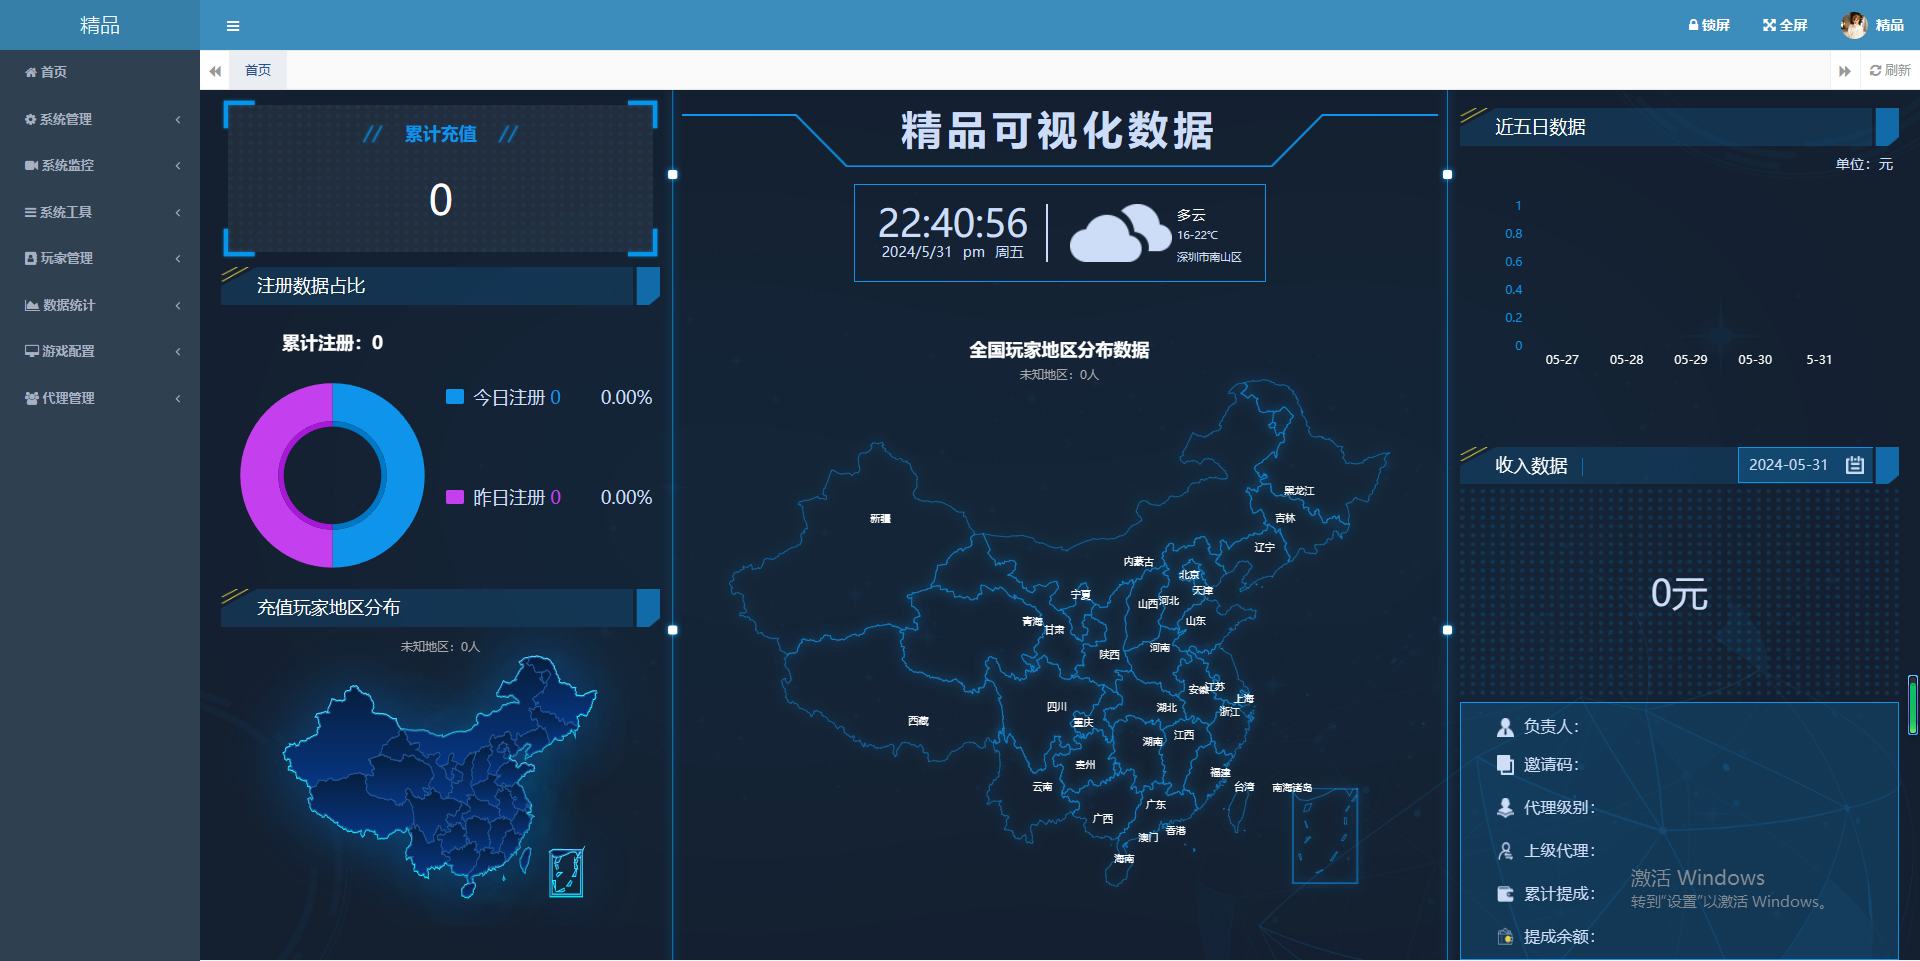1920x961 pixels.
Task: Click the list icon of 系统工具
Action: pyautogui.click(x=31, y=212)
